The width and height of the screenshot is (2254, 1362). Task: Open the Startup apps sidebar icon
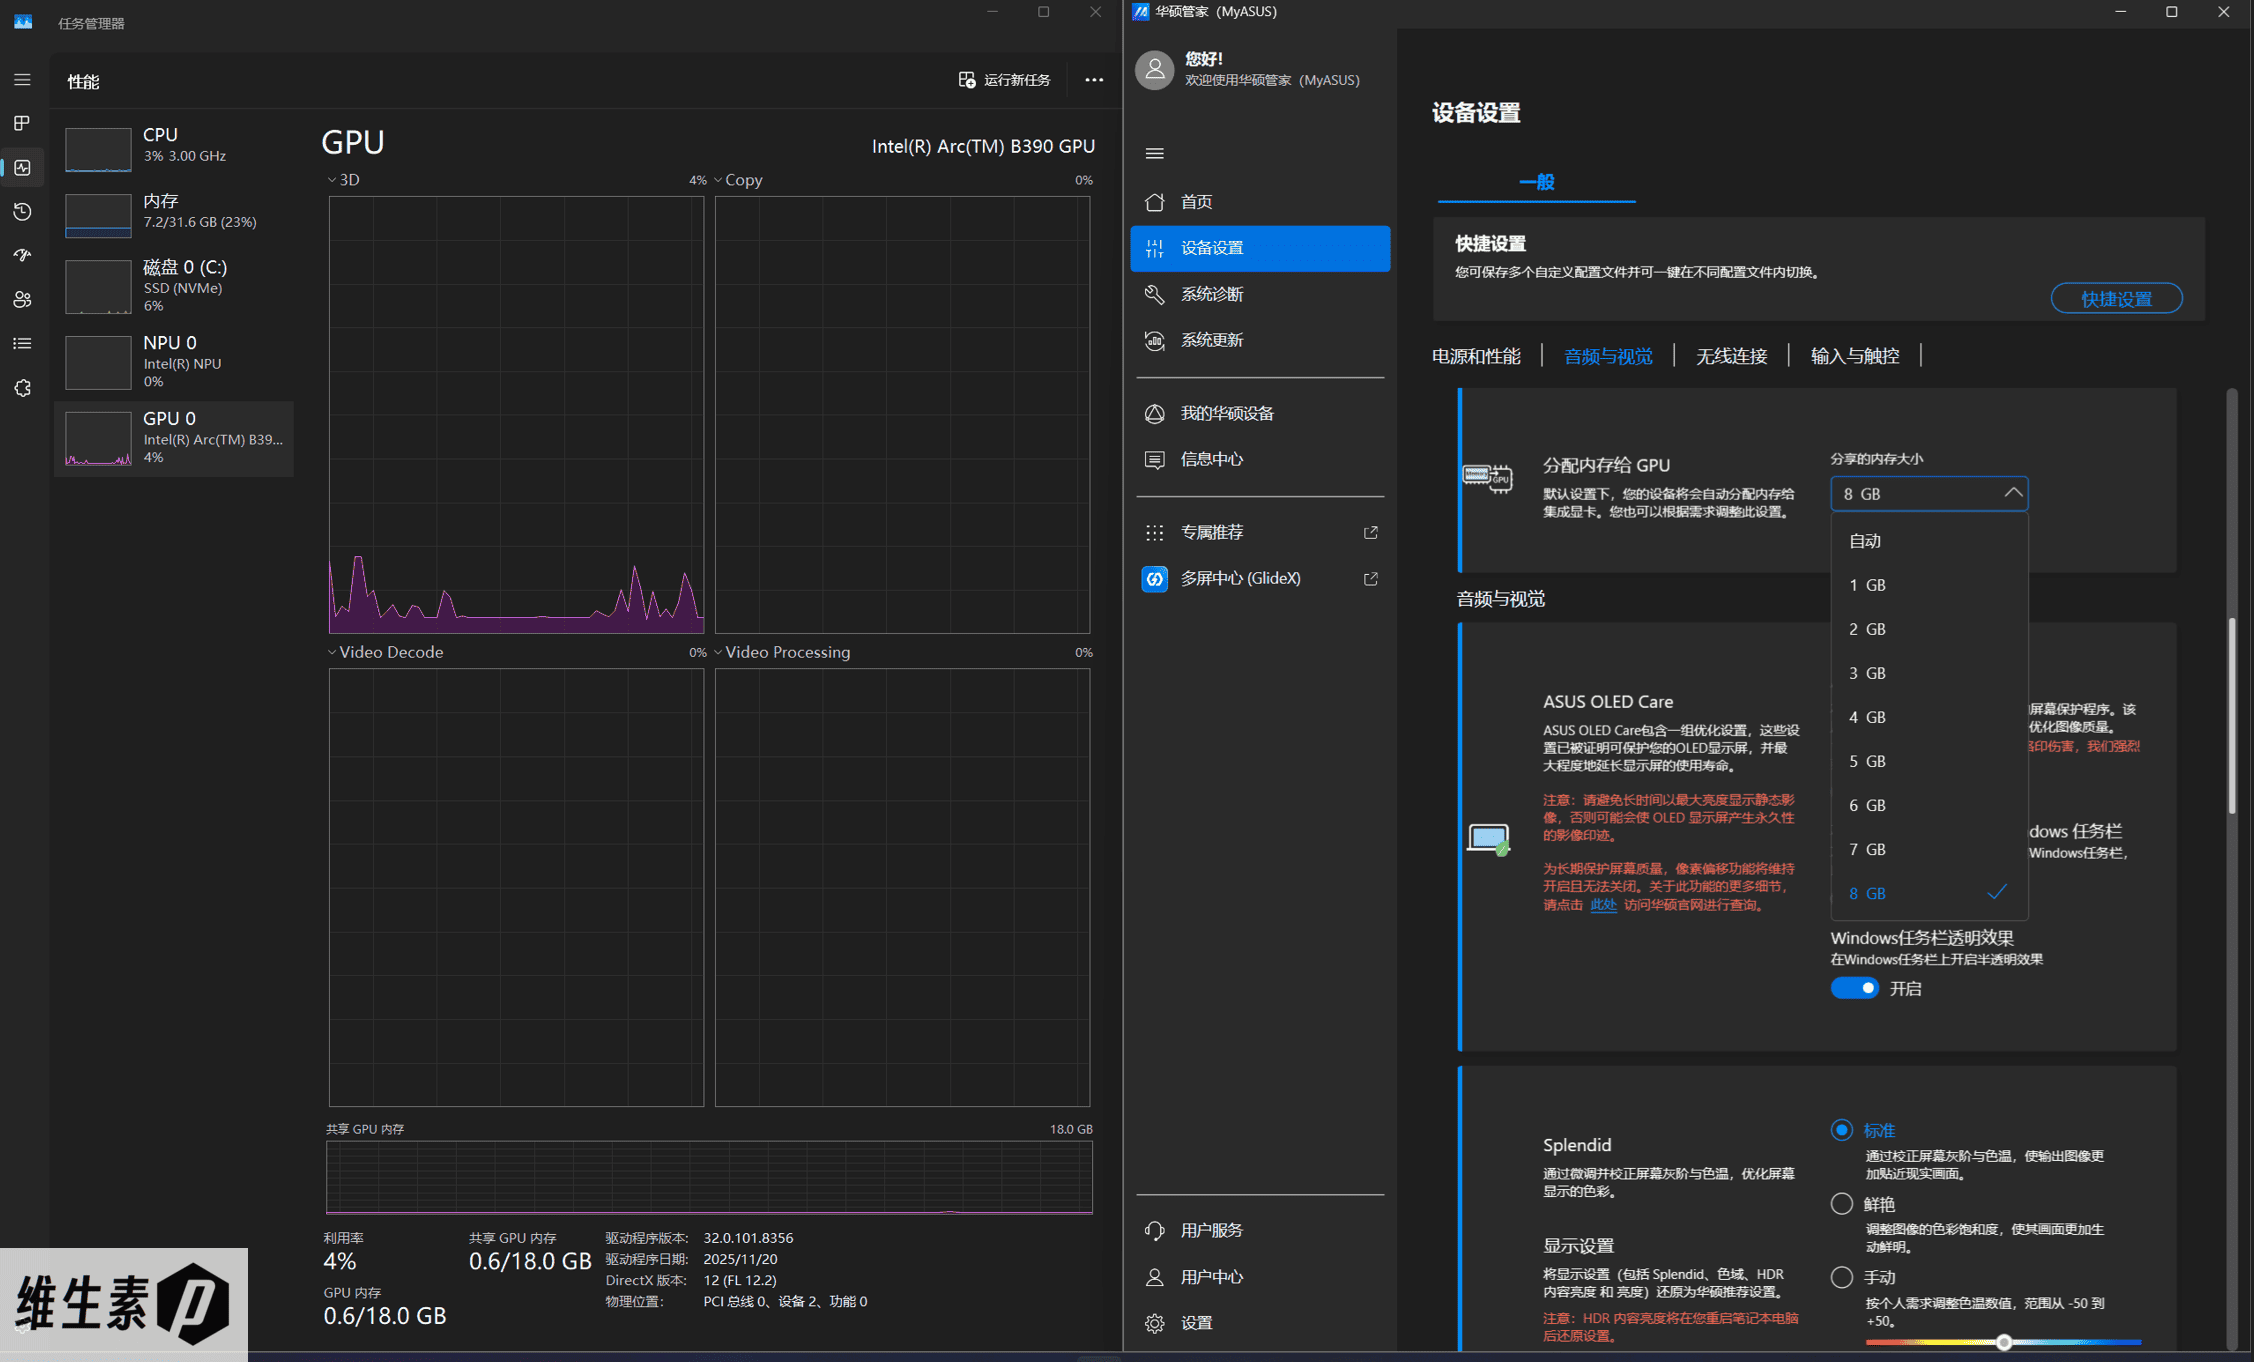point(22,256)
